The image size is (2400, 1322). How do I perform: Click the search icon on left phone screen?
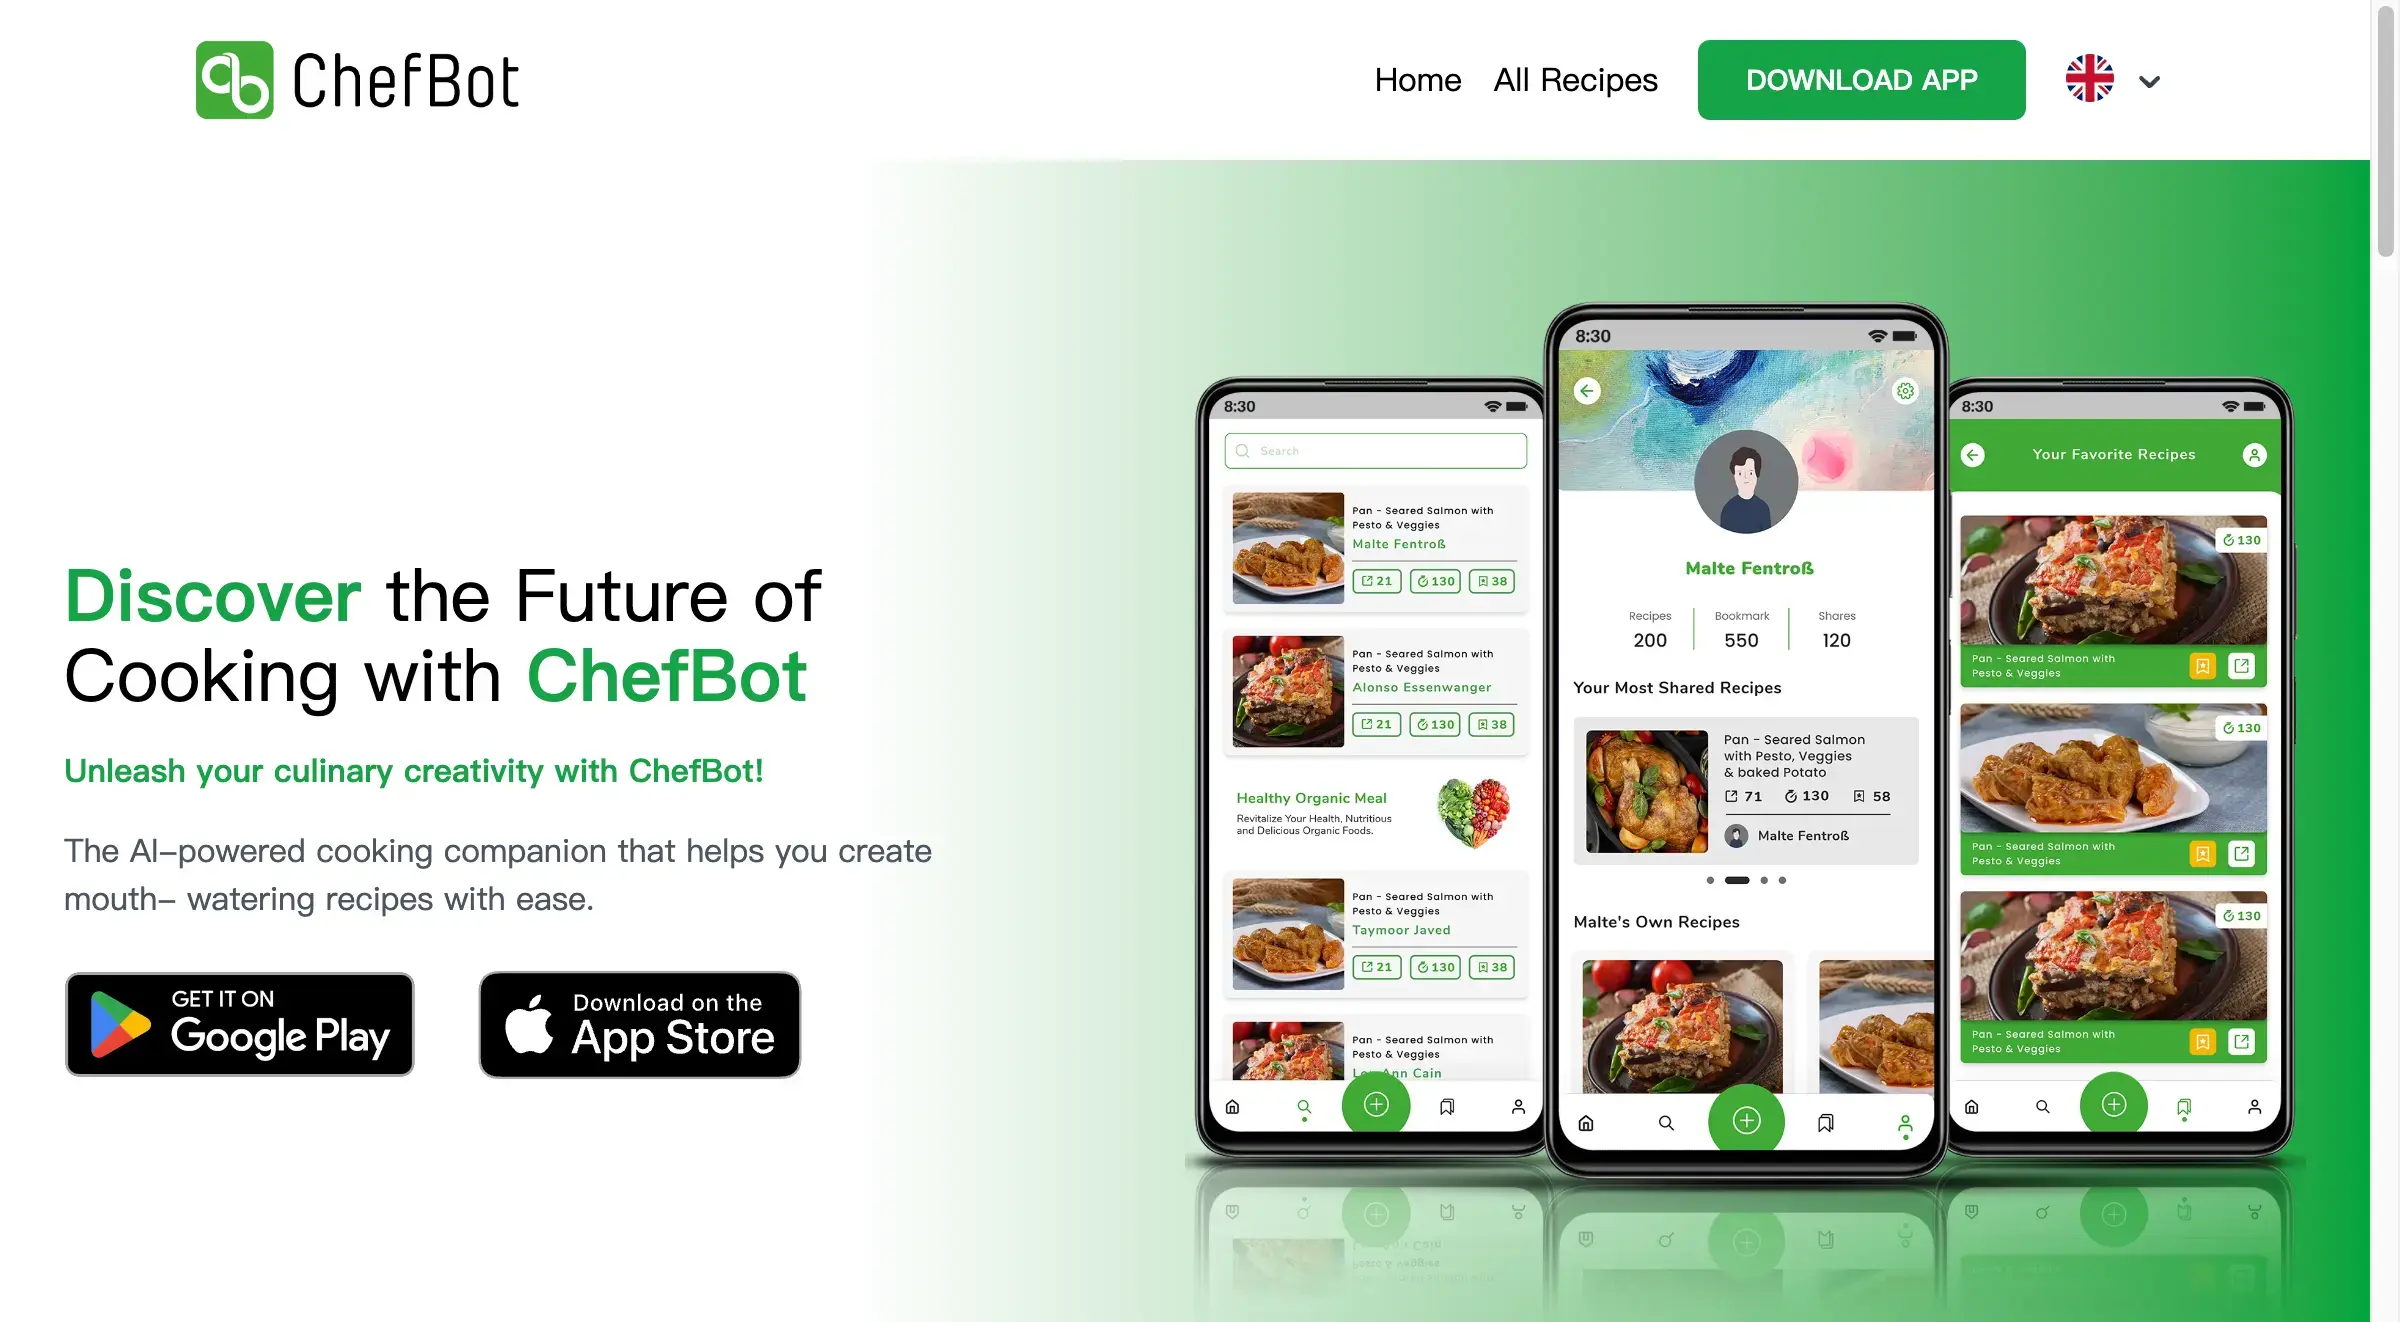coord(1303,1107)
